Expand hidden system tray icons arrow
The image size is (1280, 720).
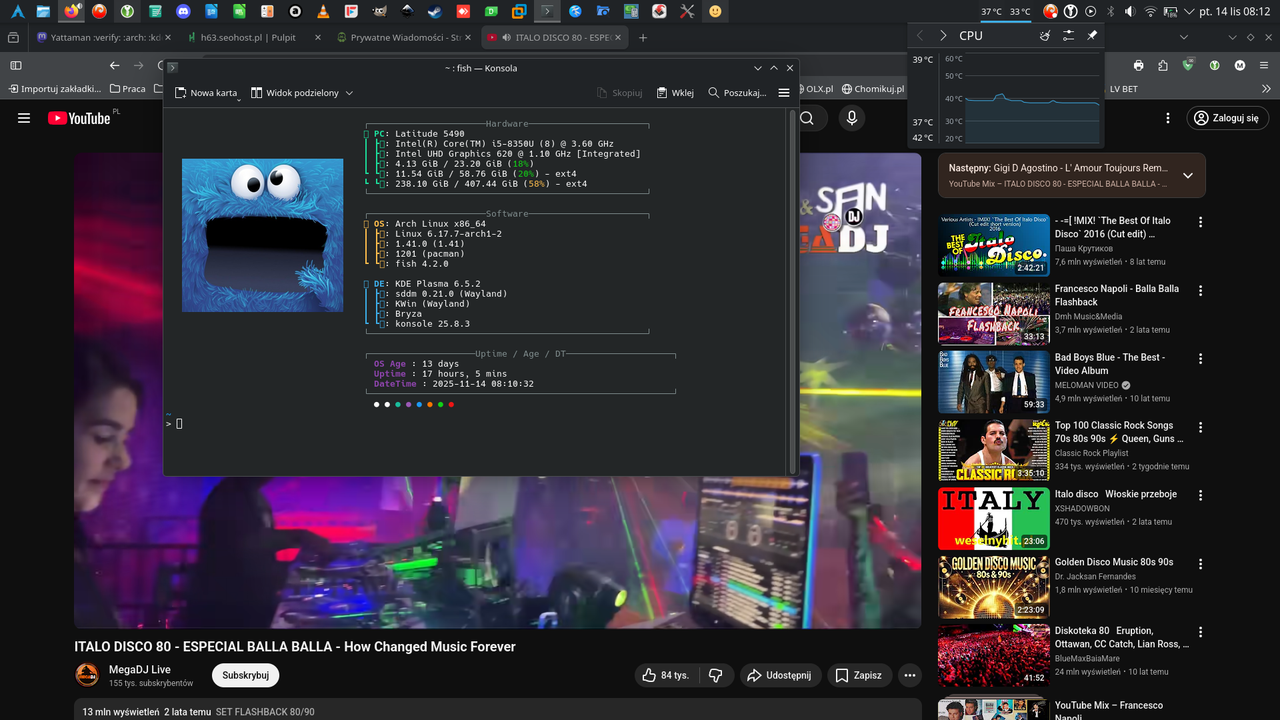click(x=1190, y=12)
